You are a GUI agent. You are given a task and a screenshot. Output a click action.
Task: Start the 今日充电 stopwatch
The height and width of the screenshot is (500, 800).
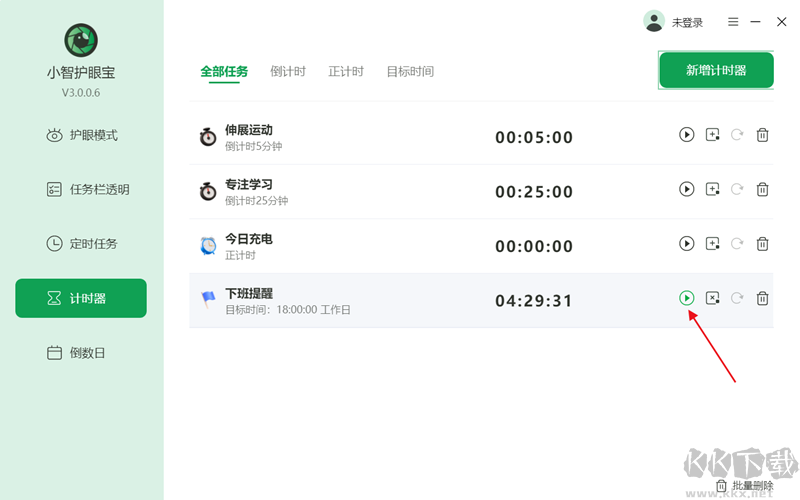(687, 243)
